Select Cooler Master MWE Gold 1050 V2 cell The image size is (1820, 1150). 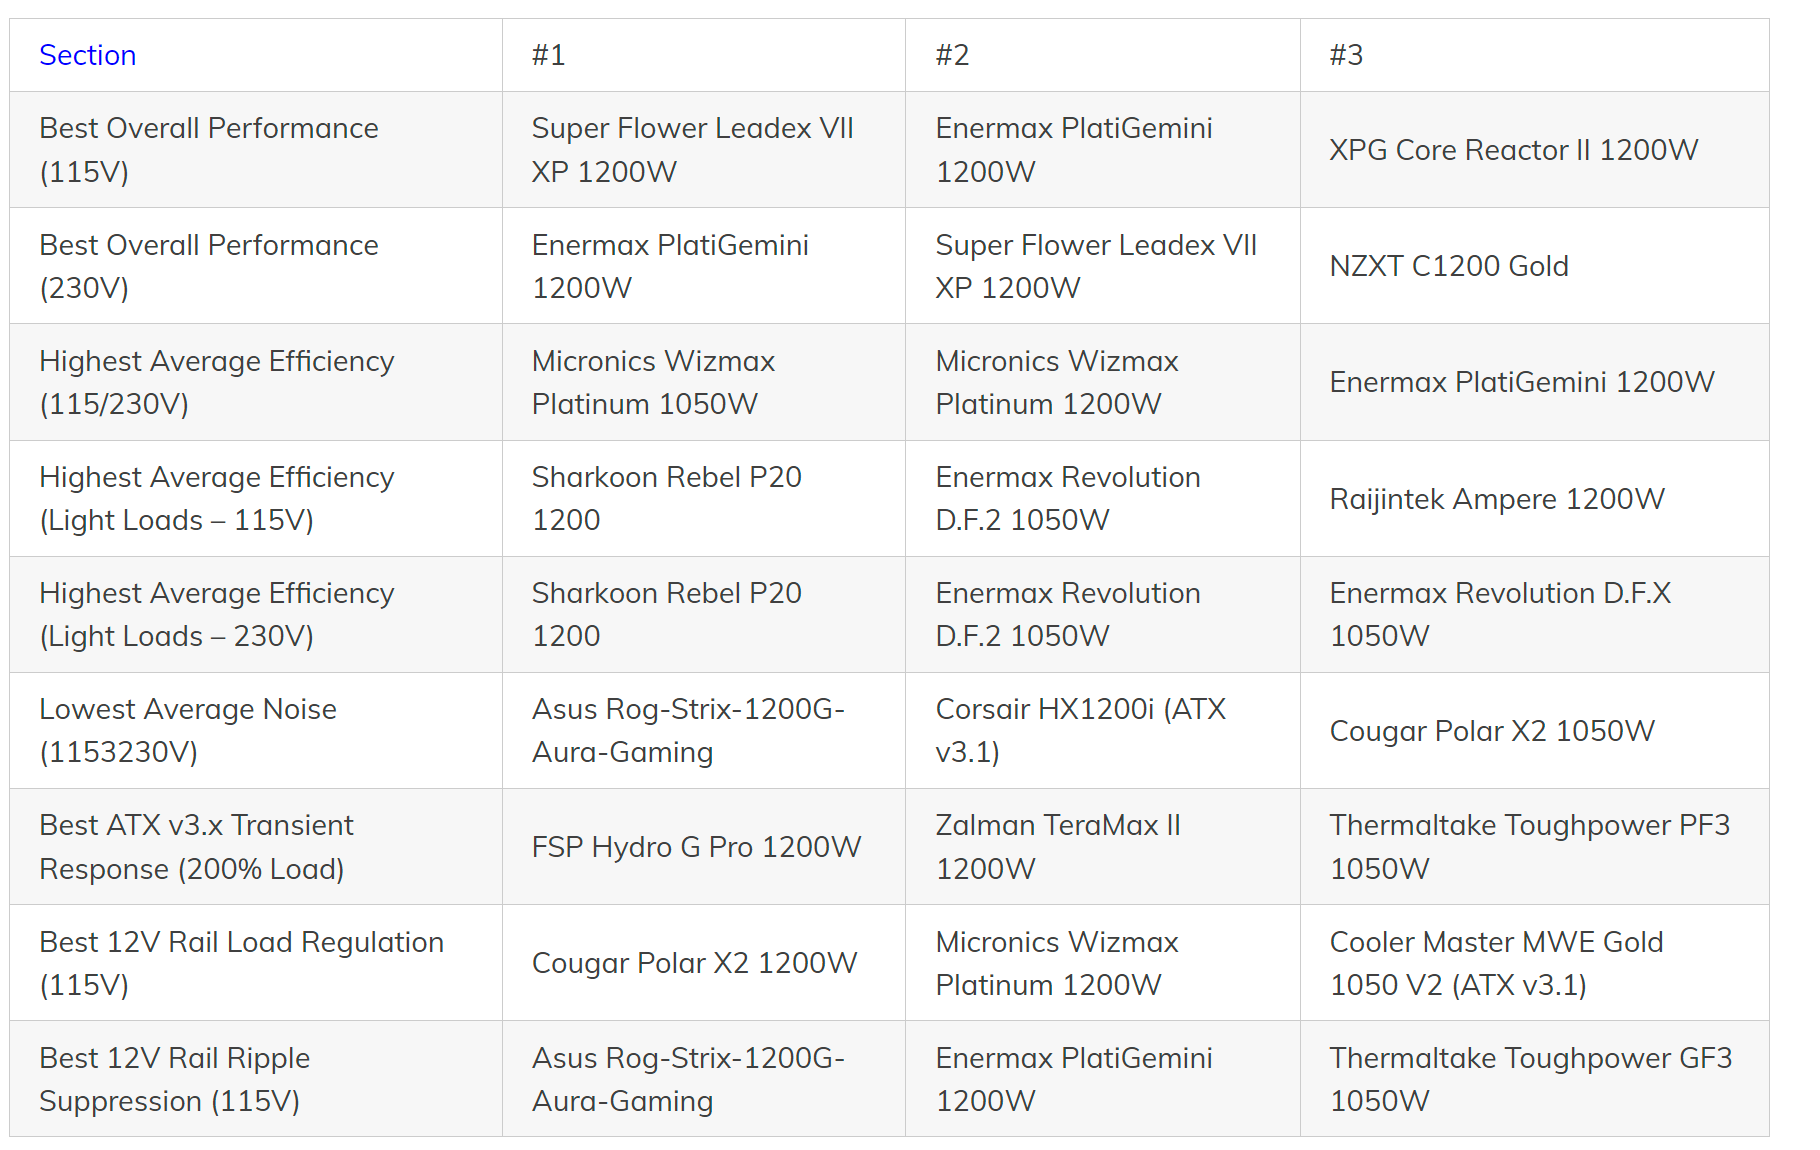(x=1496, y=963)
